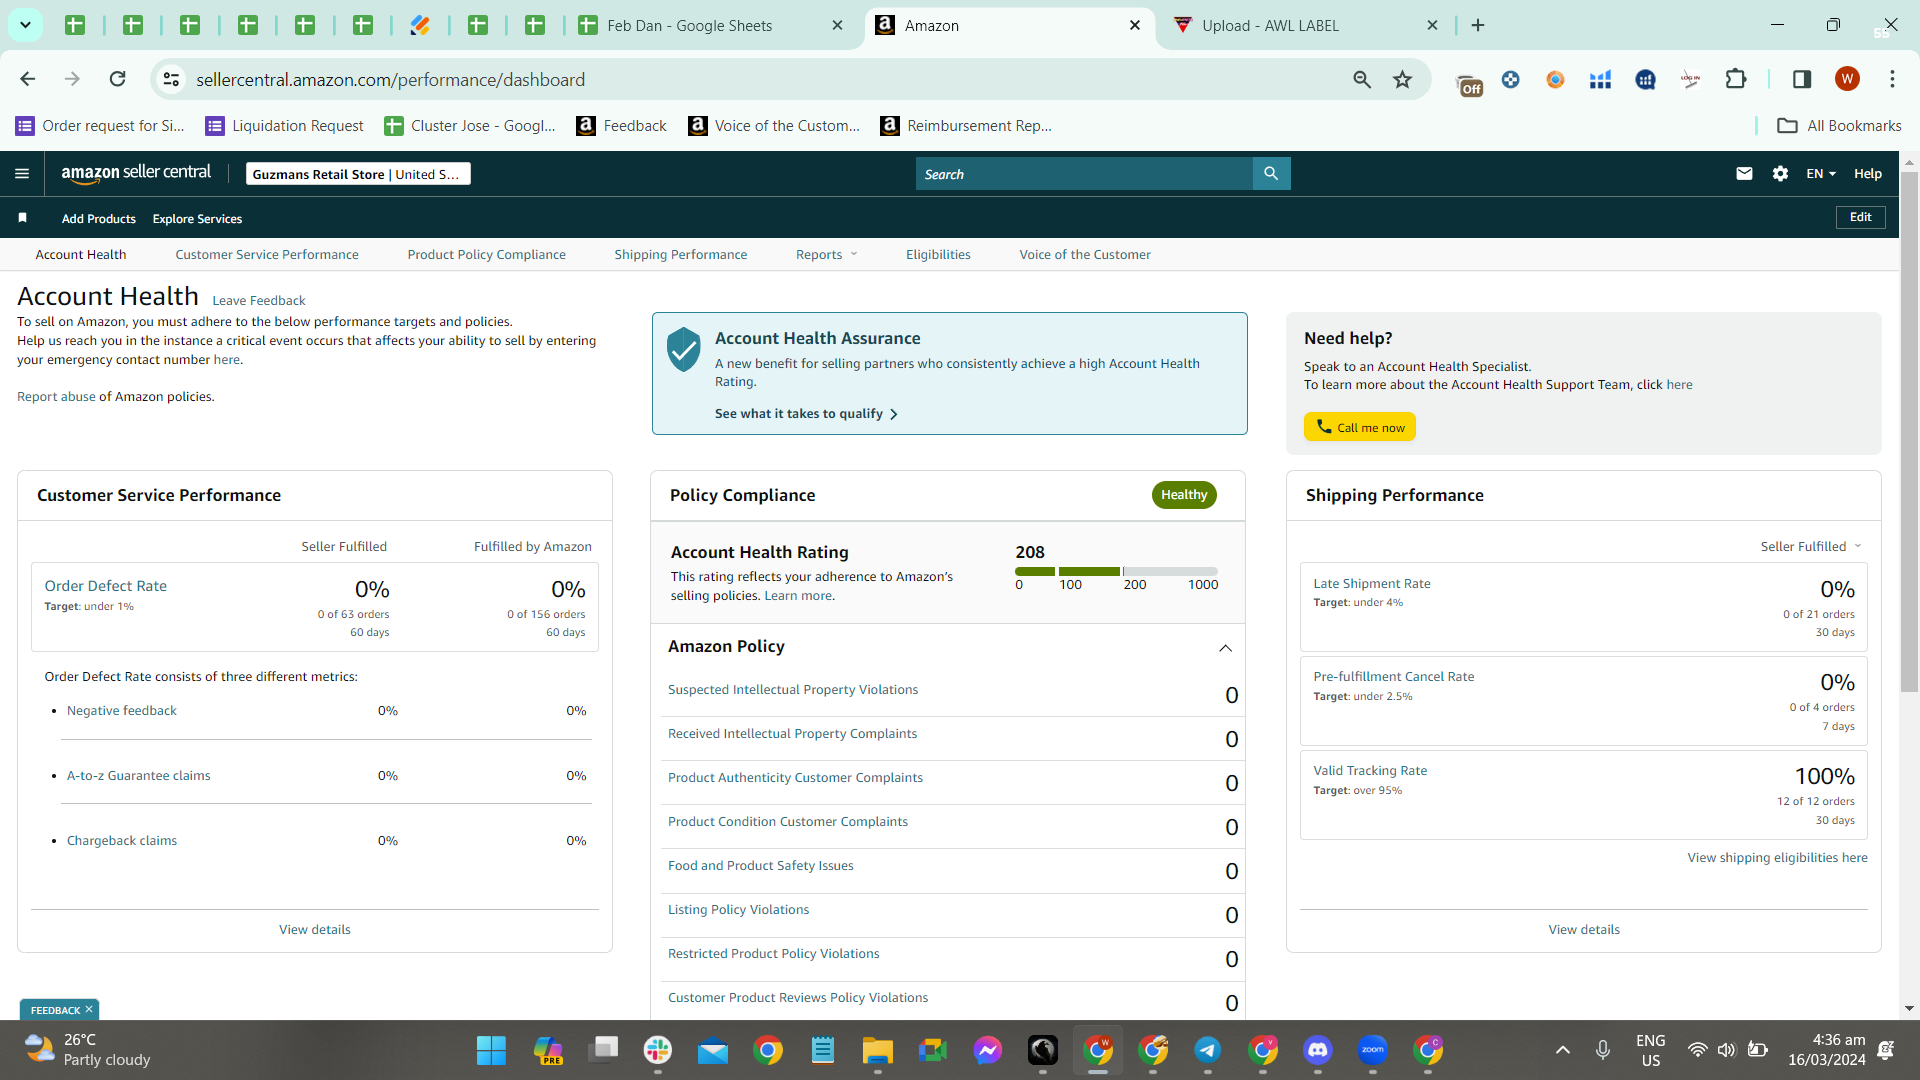Collapse the Amazon Policy section

pos(1225,647)
